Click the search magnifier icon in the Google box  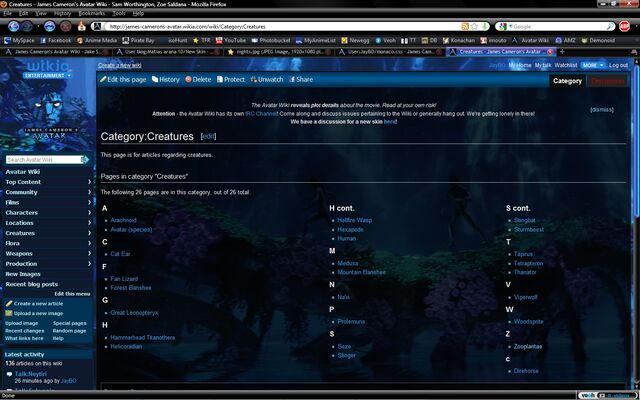click(x=610, y=27)
